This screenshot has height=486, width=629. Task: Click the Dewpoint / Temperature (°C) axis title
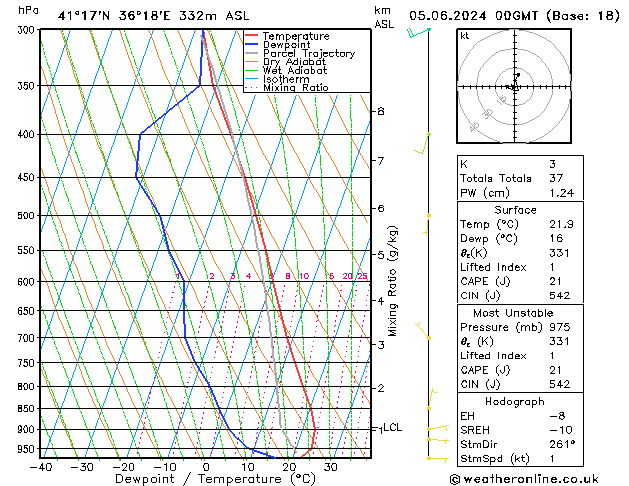click(215, 479)
